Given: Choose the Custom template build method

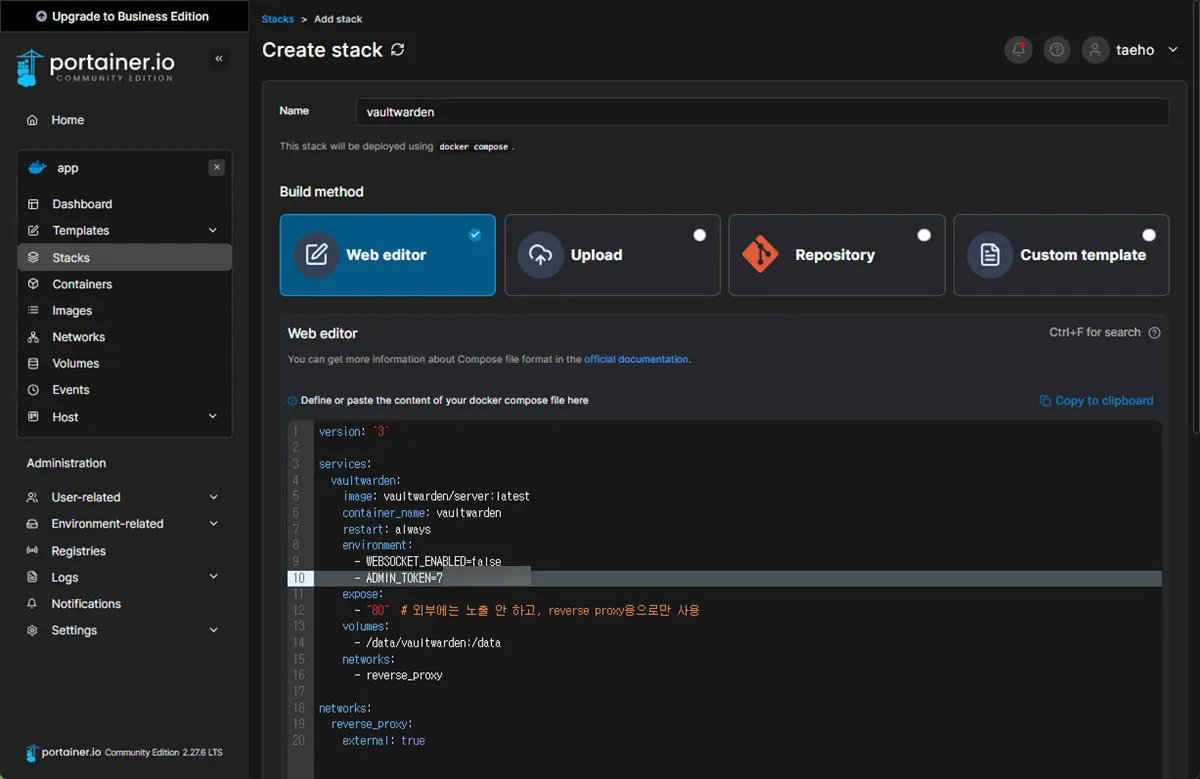Looking at the screenshot, I should [x=1061, y=255].
